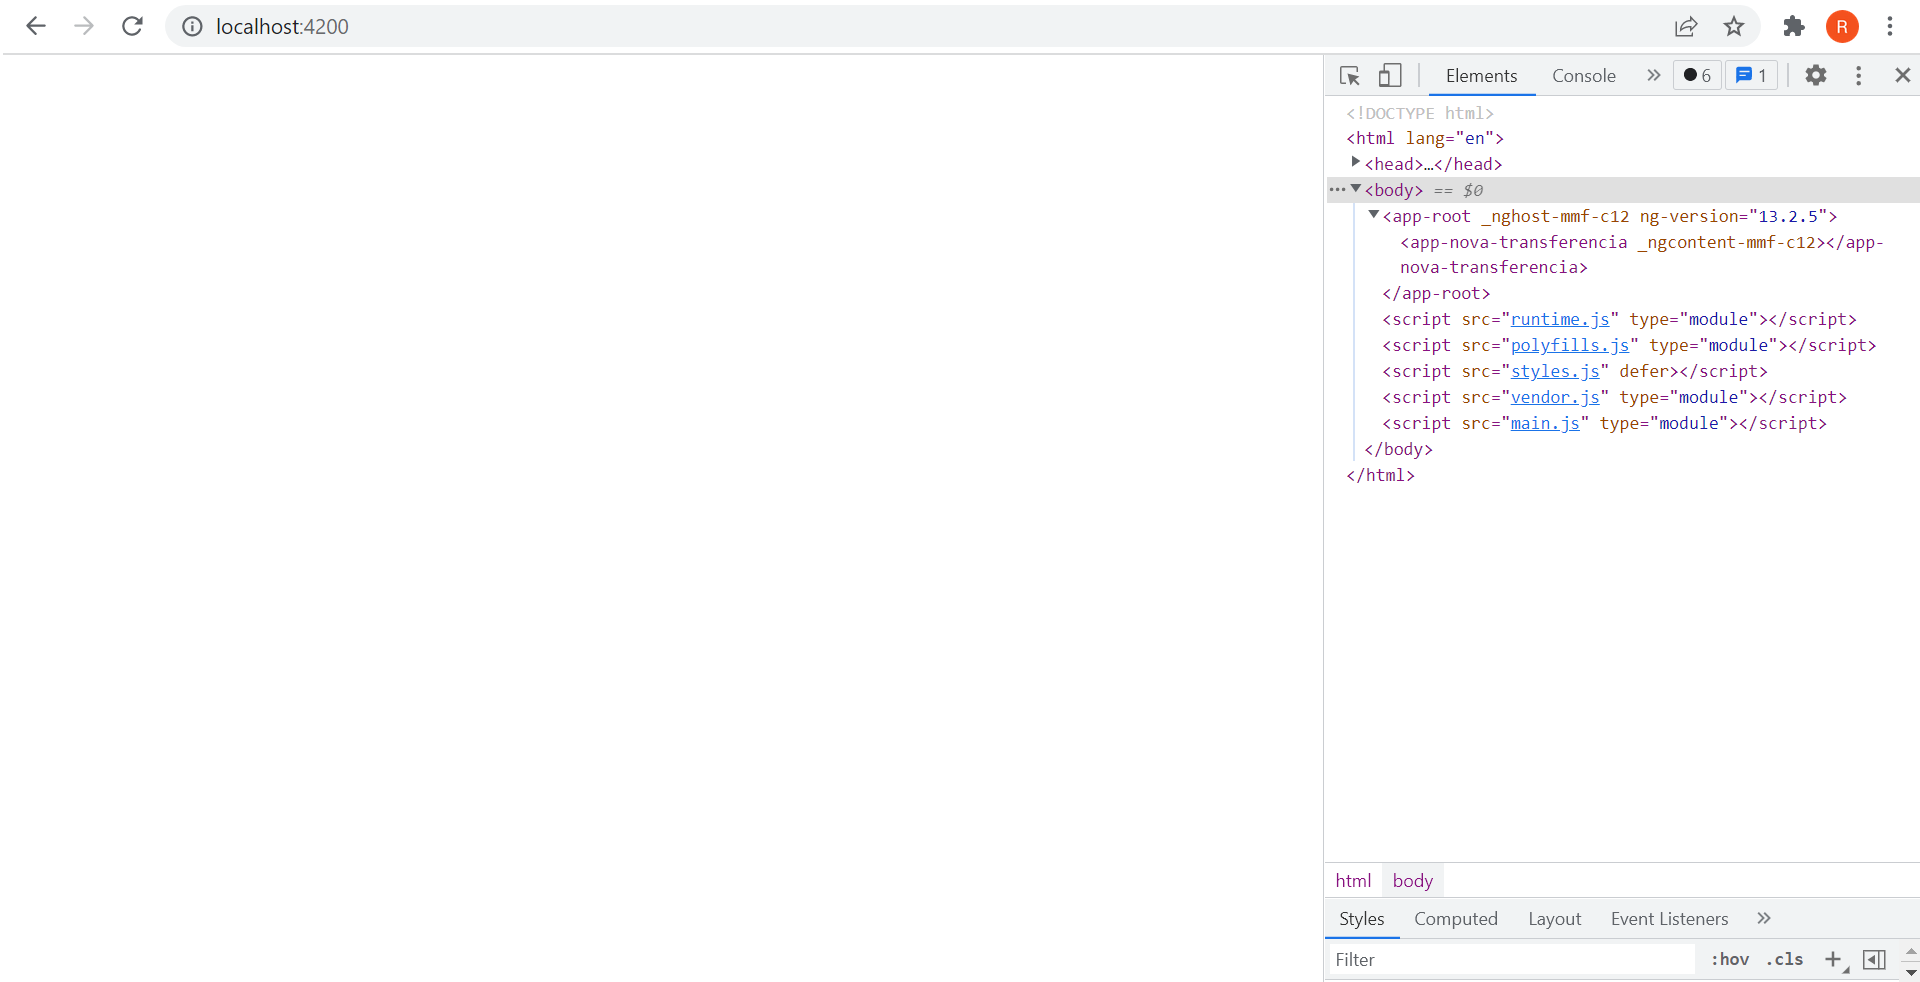The image size is (1920, 982).
Task: Switch to the Styles pane tab
Action: (1362, 918)
